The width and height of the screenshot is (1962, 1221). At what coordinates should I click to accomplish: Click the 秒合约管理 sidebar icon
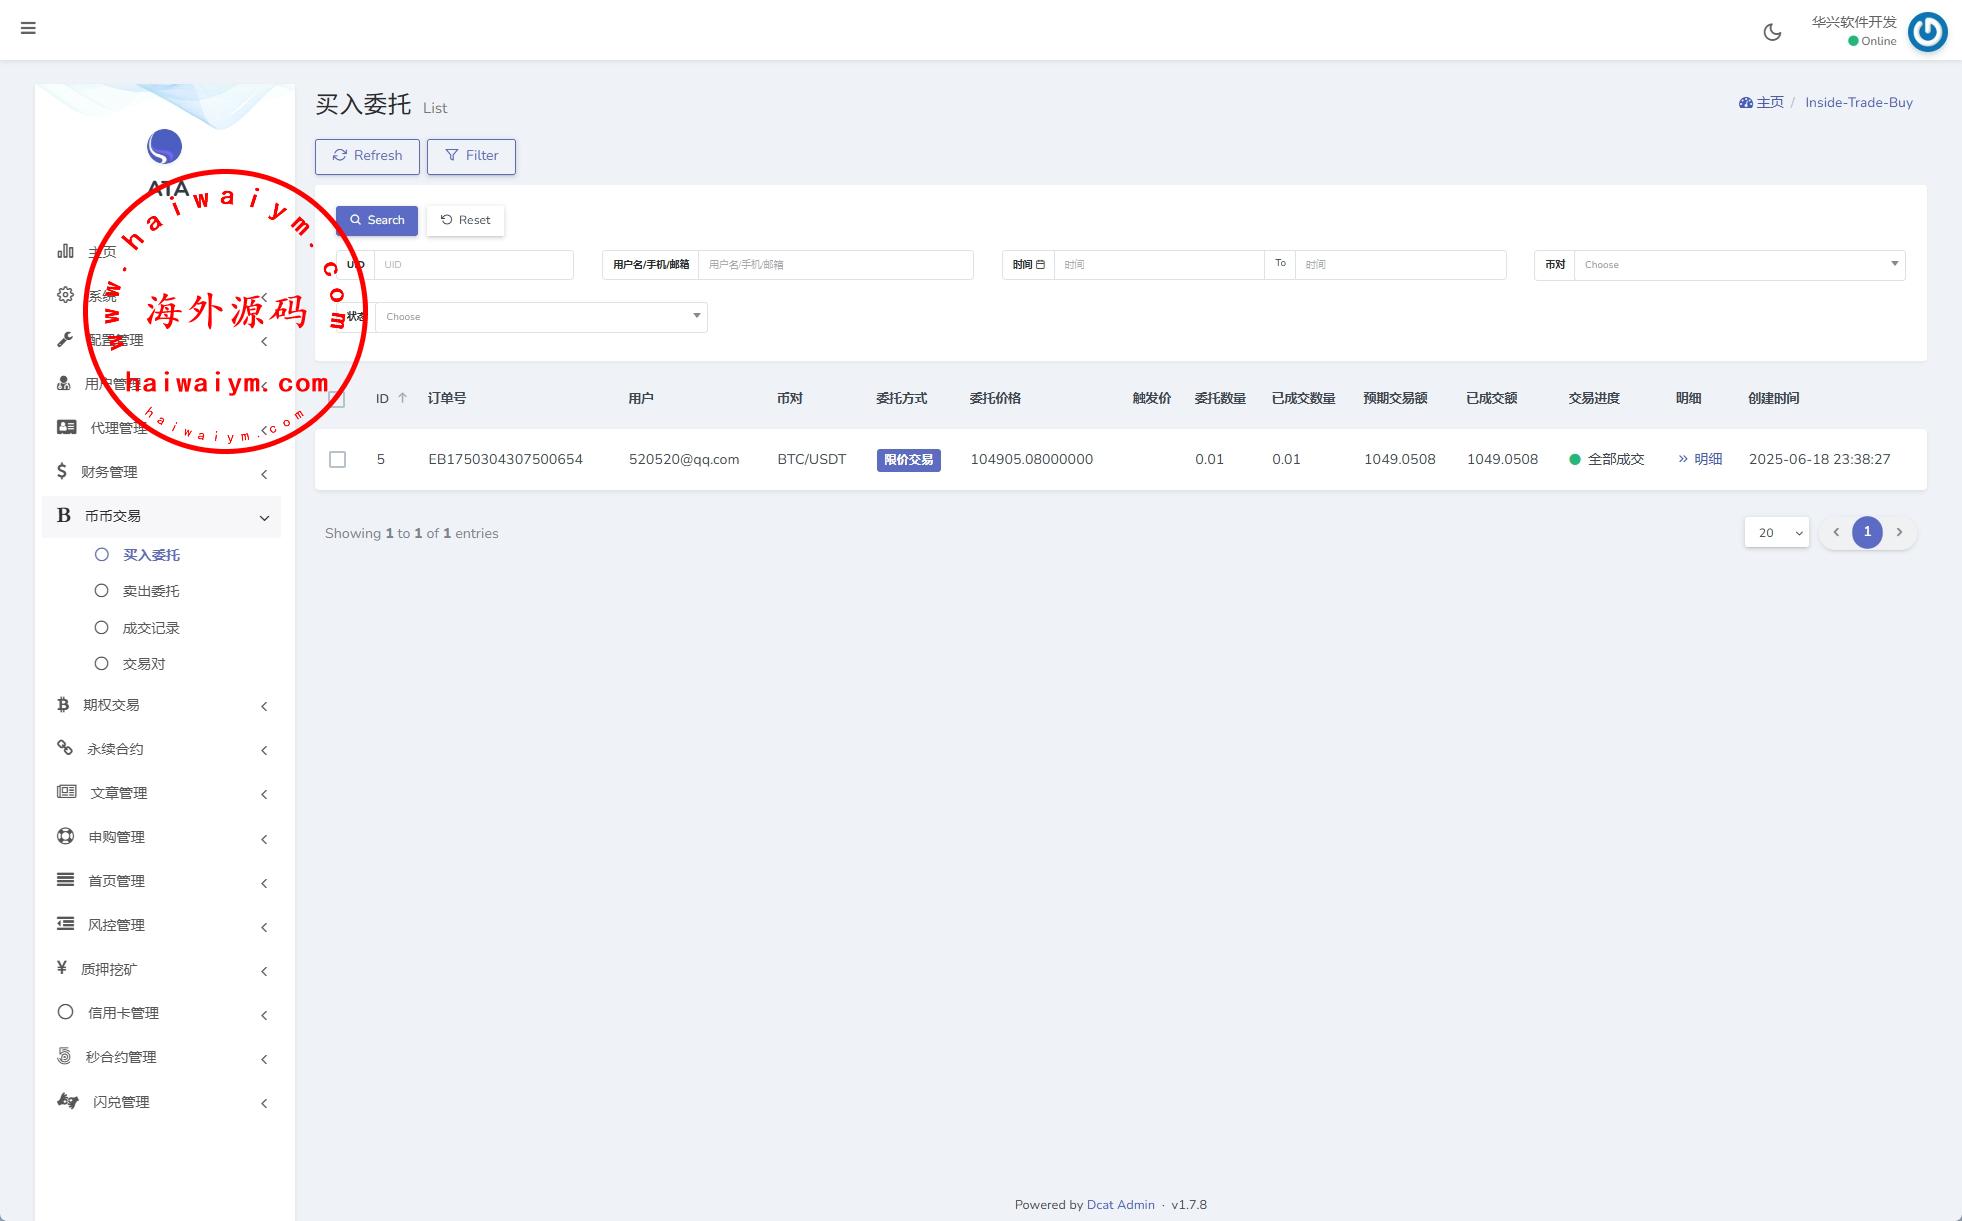coord(65,1056)
